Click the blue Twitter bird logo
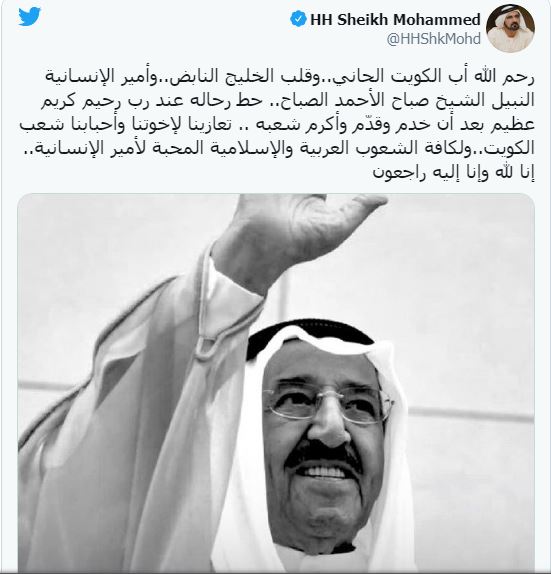The width and height of the screenshot is (551, 574). [29, 17]
